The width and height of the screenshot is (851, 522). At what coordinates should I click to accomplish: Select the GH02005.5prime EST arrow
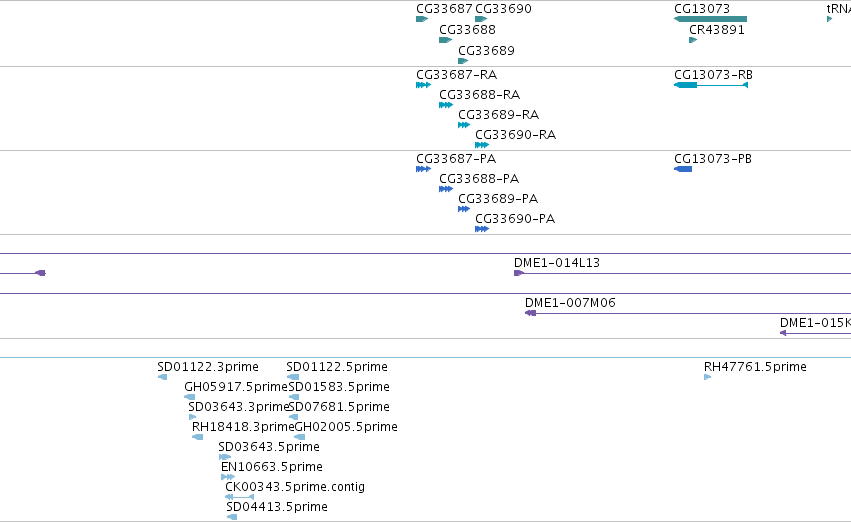click(x=300, y=438)
